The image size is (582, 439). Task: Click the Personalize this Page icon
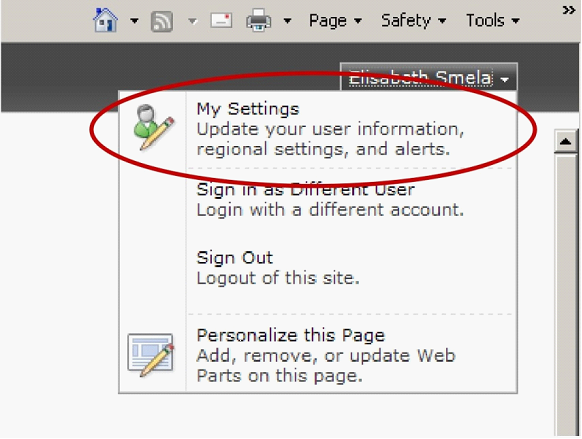151,355
